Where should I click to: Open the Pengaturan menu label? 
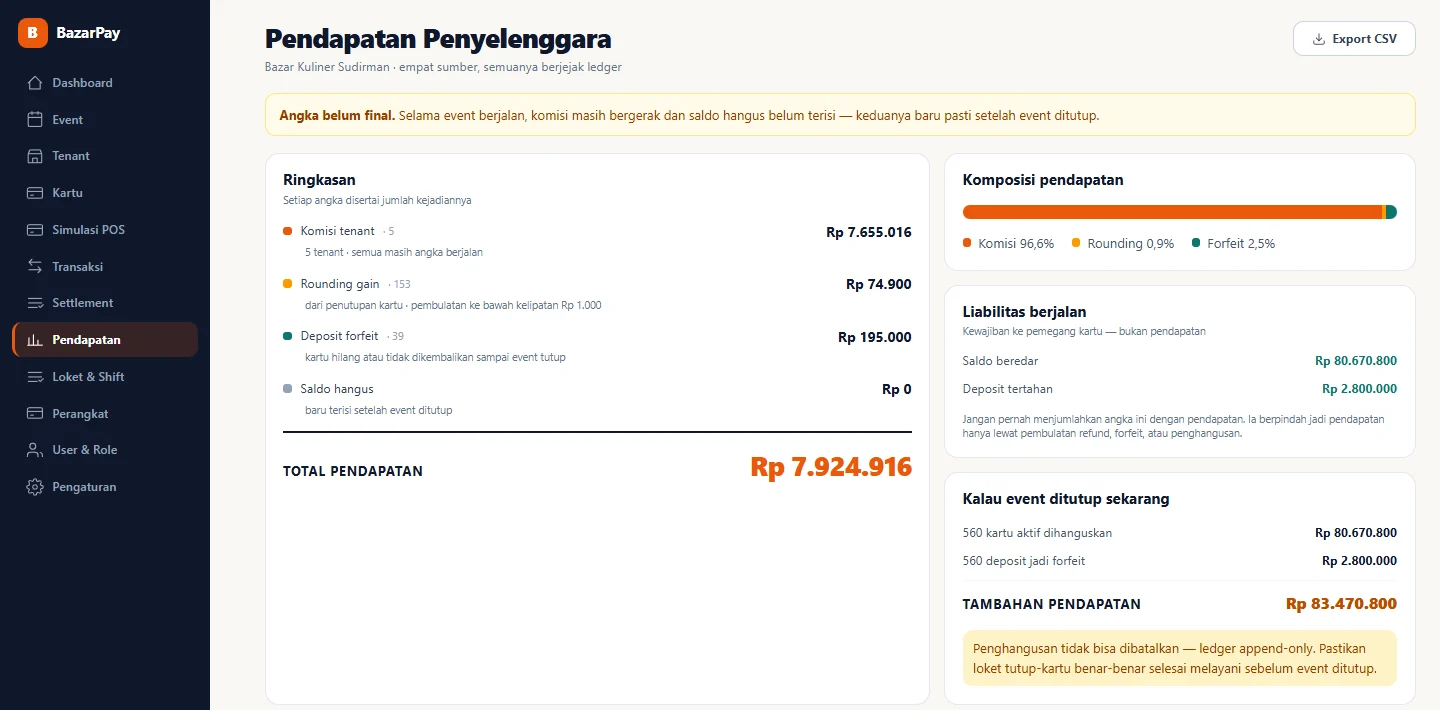(84, 487)
